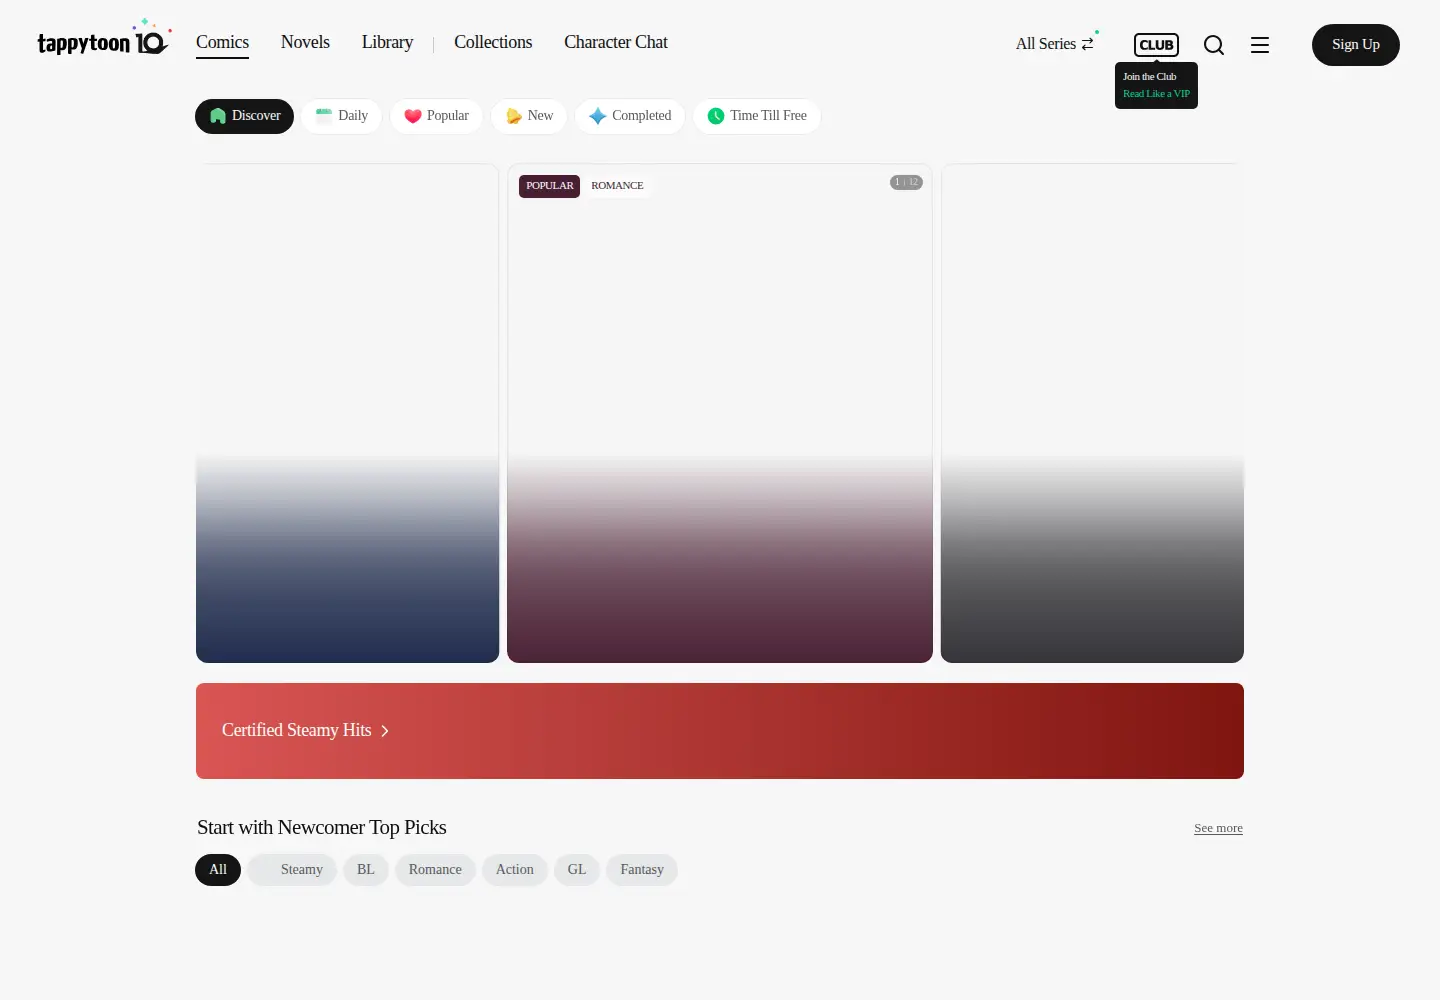Click the tappytoon logo
This screenshot has width=1440, height=1000.
[104, 38]
